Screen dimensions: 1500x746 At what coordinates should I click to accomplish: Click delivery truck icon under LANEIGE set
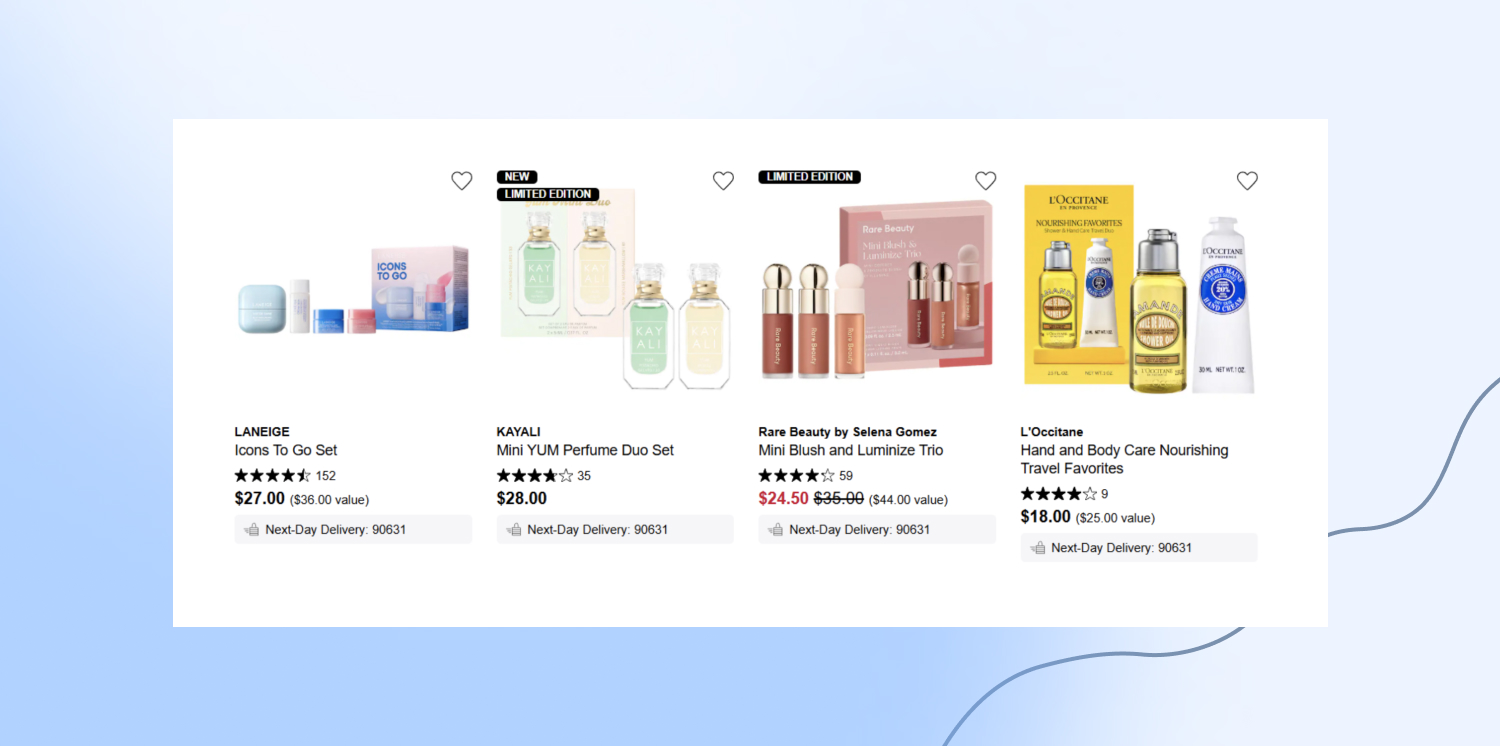251,530
